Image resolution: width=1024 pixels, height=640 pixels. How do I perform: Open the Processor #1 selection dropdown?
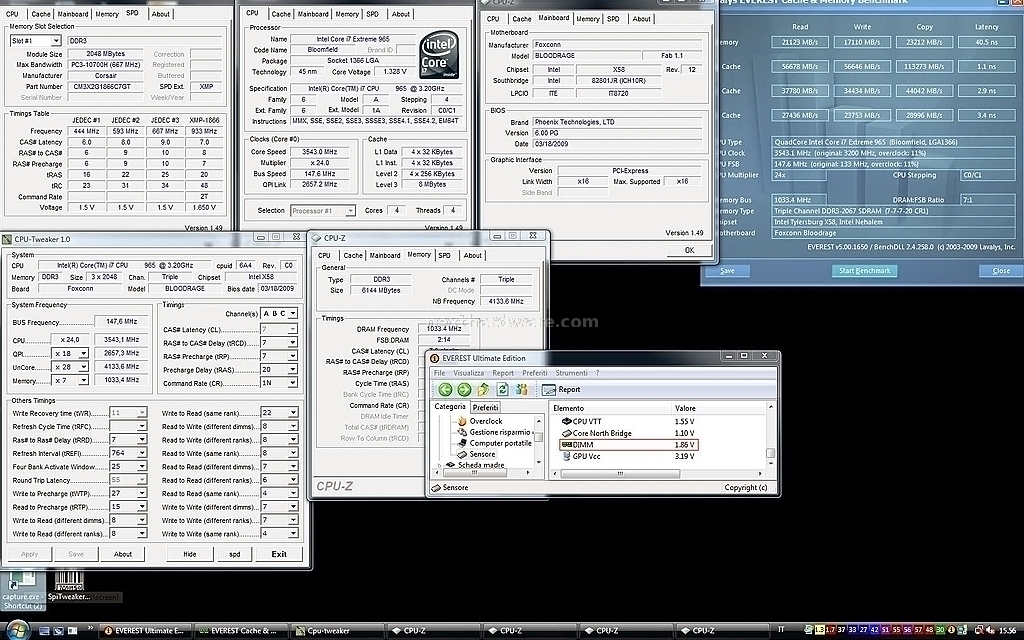click(350, 211)
